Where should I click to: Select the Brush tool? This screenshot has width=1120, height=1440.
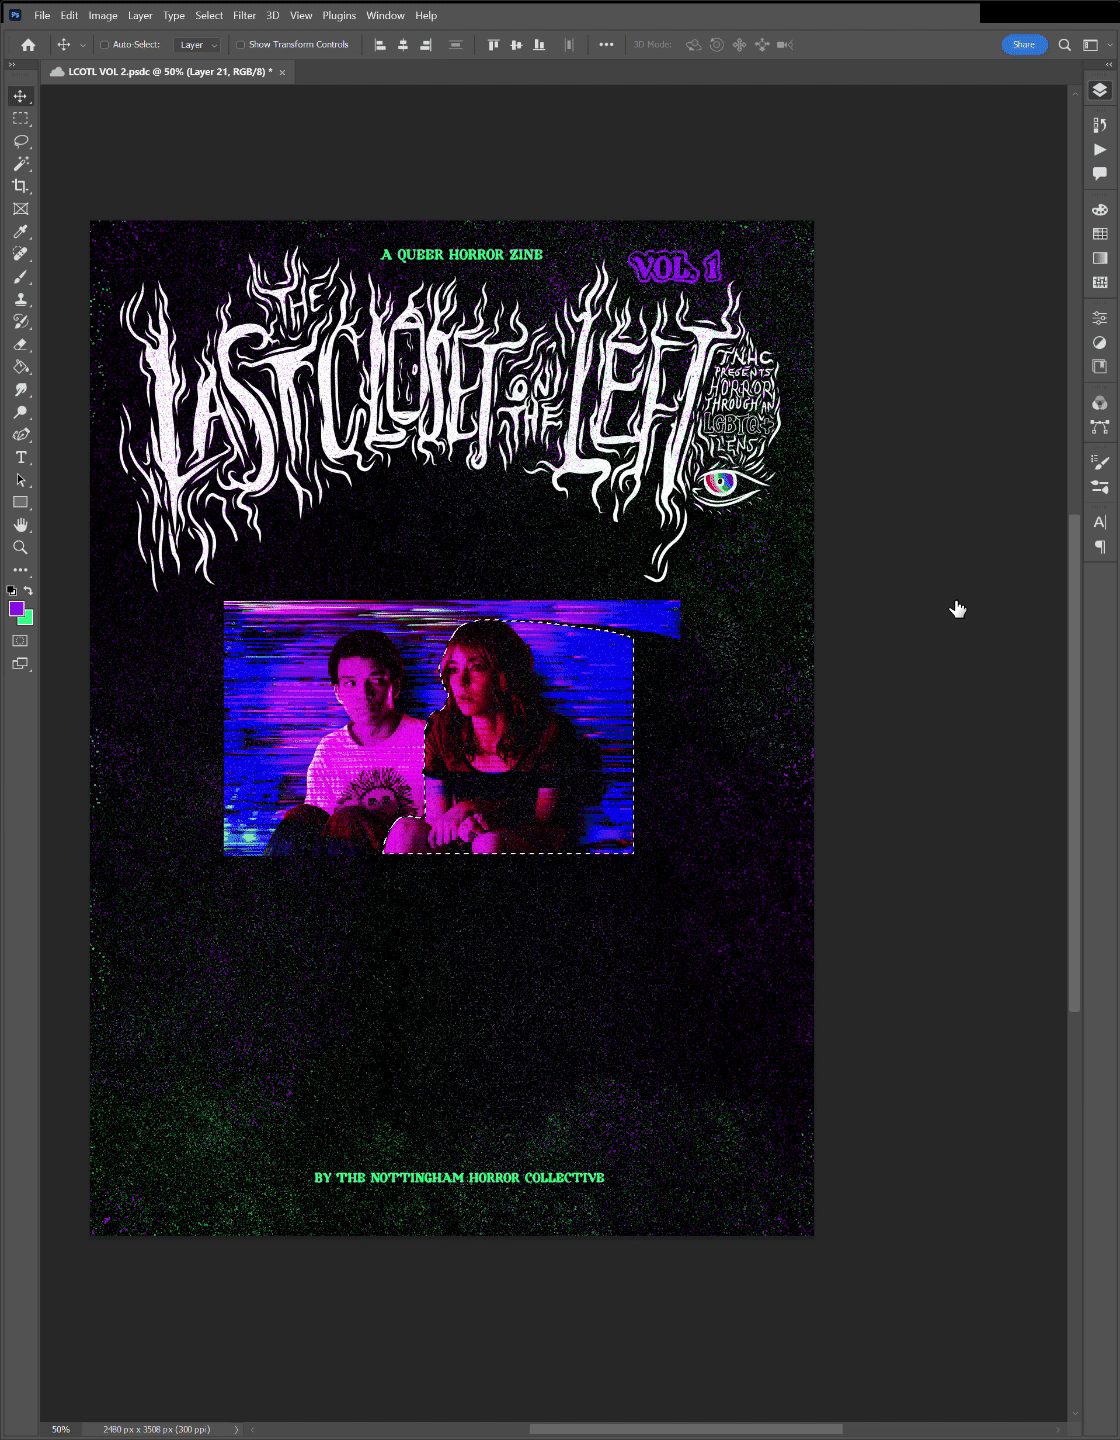point(20,277)
